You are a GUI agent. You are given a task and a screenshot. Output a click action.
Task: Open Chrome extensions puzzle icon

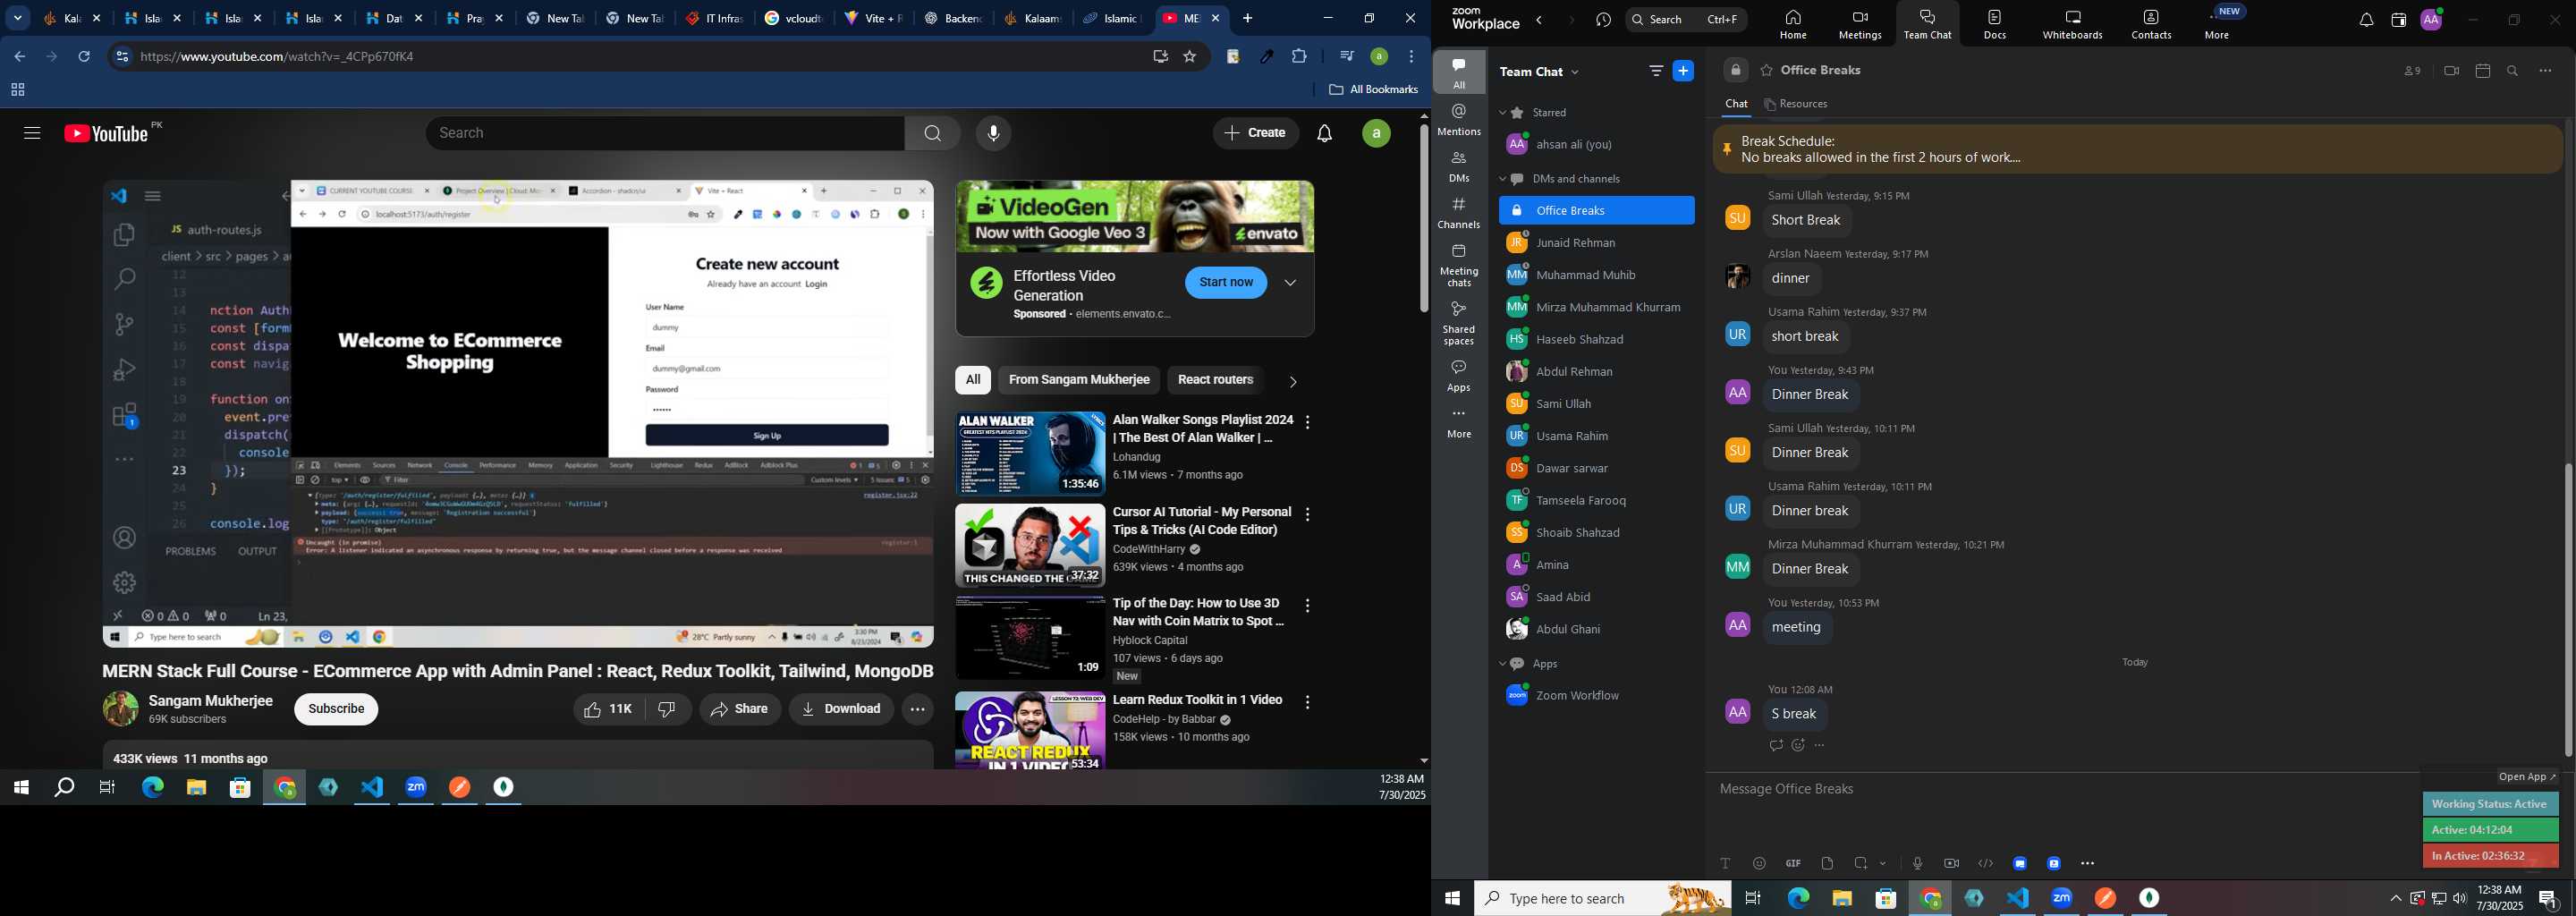pos(1299,57)
